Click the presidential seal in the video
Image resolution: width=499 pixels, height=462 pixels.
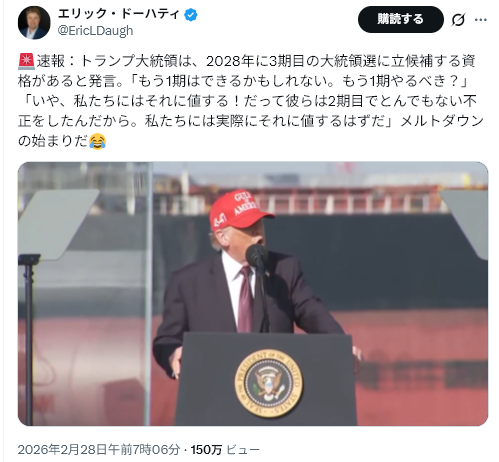(x=268, y=383)
